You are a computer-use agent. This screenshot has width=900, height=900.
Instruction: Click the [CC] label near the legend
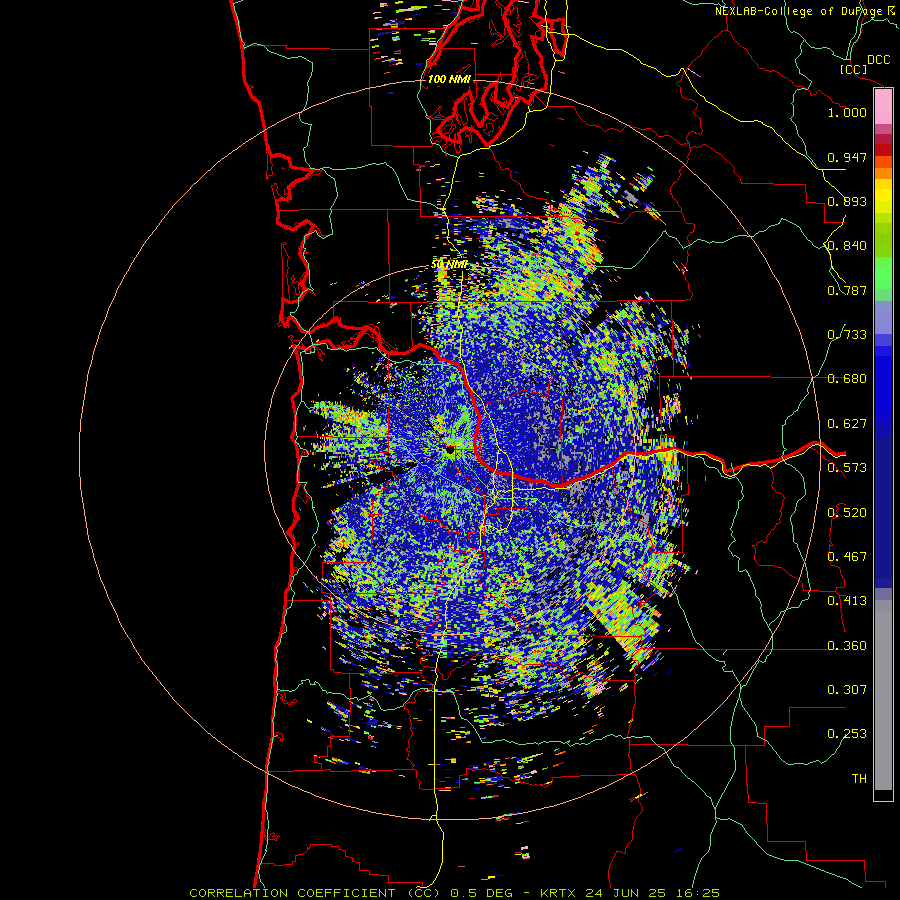[853, 69]
